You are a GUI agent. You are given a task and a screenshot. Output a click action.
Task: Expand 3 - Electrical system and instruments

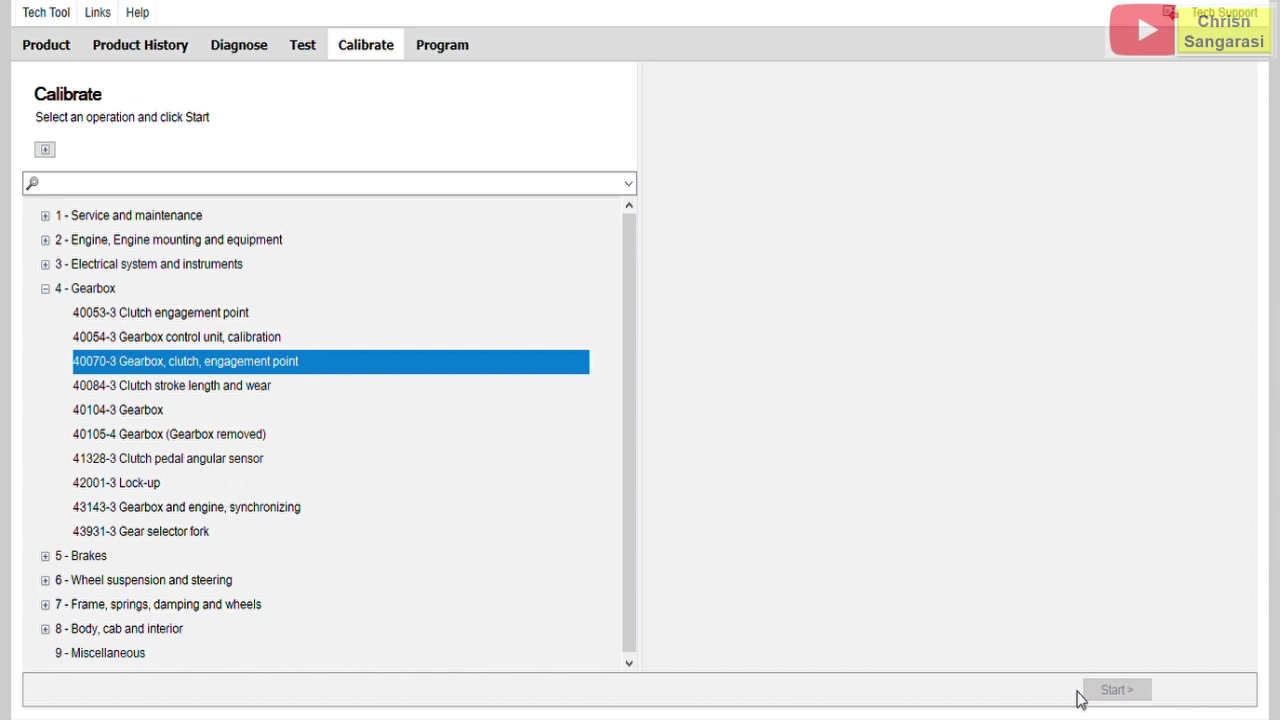point(45,265)
